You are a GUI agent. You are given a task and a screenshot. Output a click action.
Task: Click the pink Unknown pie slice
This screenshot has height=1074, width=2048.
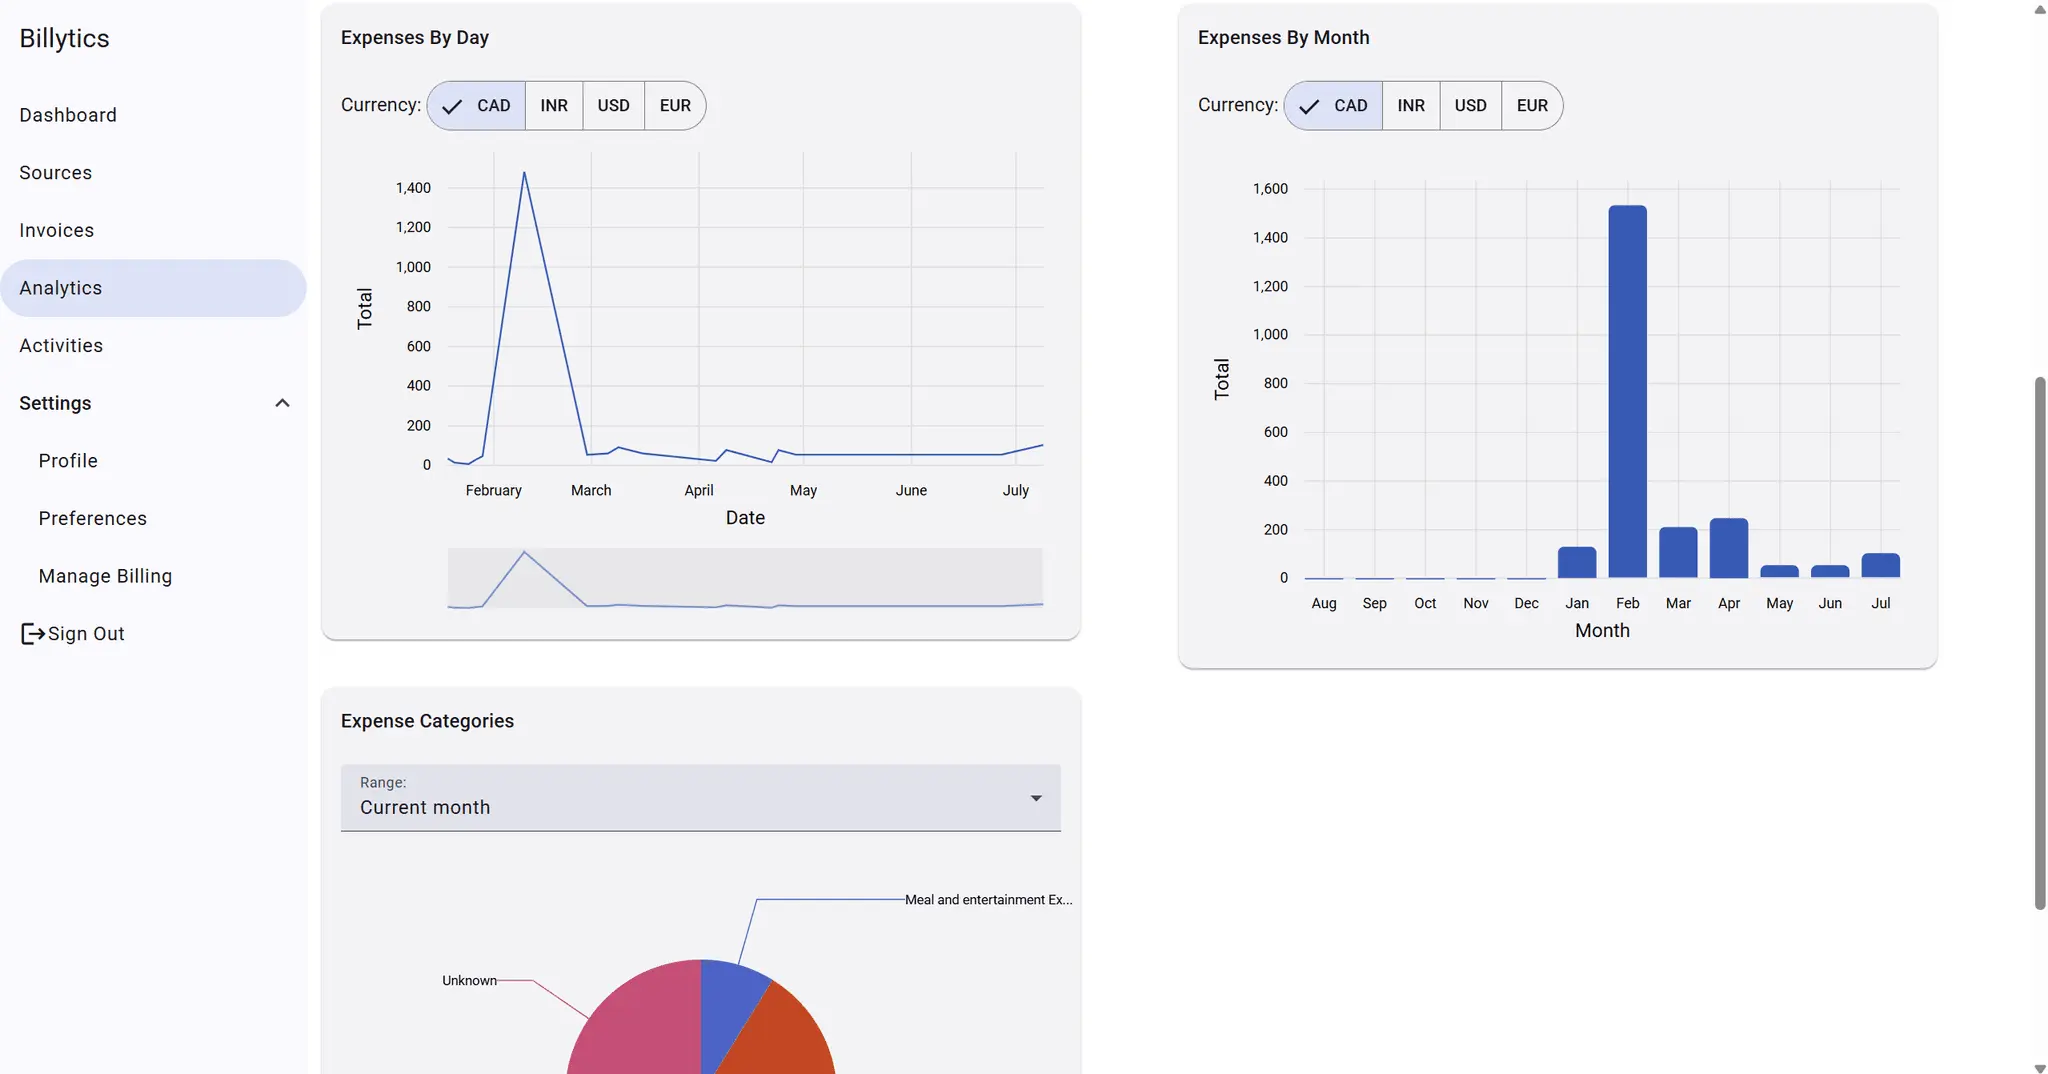[x=645, y=1025]
